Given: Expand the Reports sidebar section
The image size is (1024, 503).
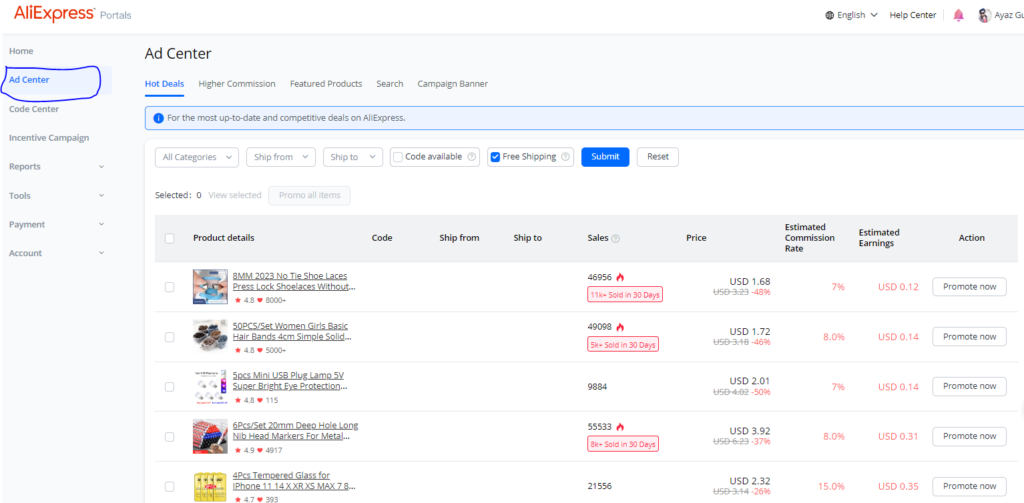Looking at the screenshot, I should coord(56,167).
